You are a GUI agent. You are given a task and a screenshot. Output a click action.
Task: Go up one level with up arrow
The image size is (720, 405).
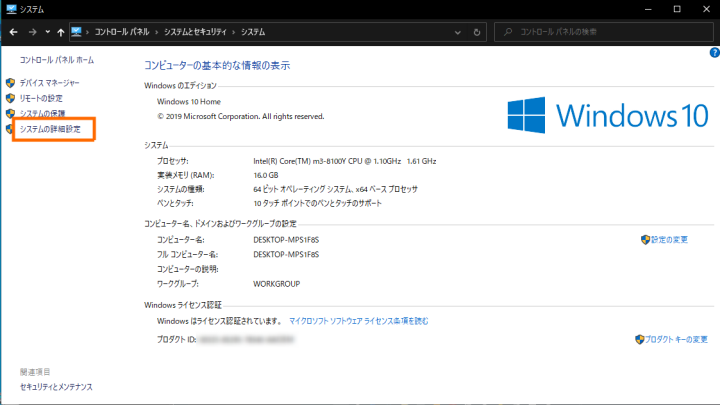[61, 32]
